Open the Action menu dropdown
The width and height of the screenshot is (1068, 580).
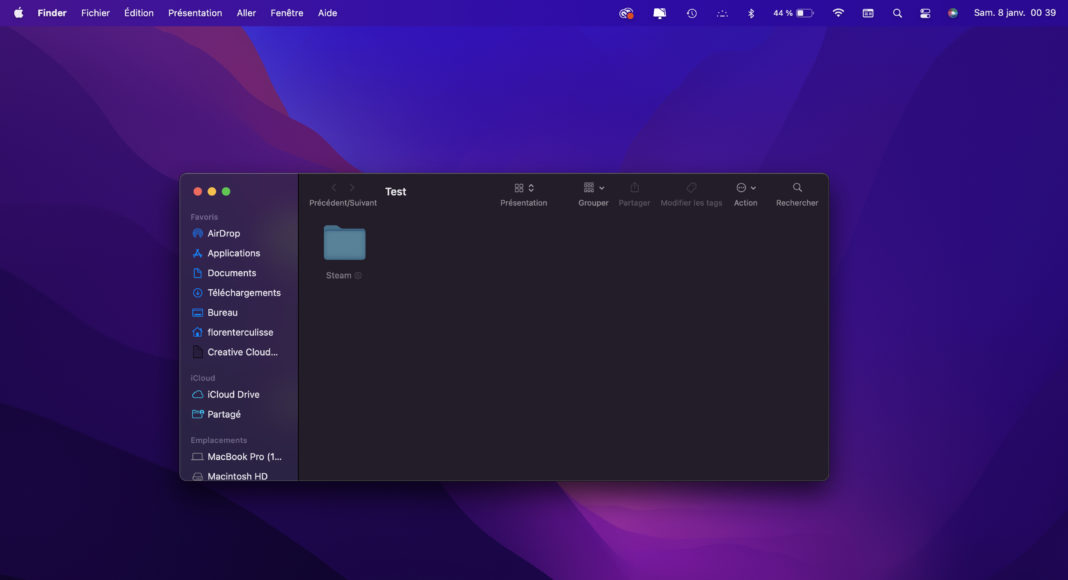coord(746,188)
